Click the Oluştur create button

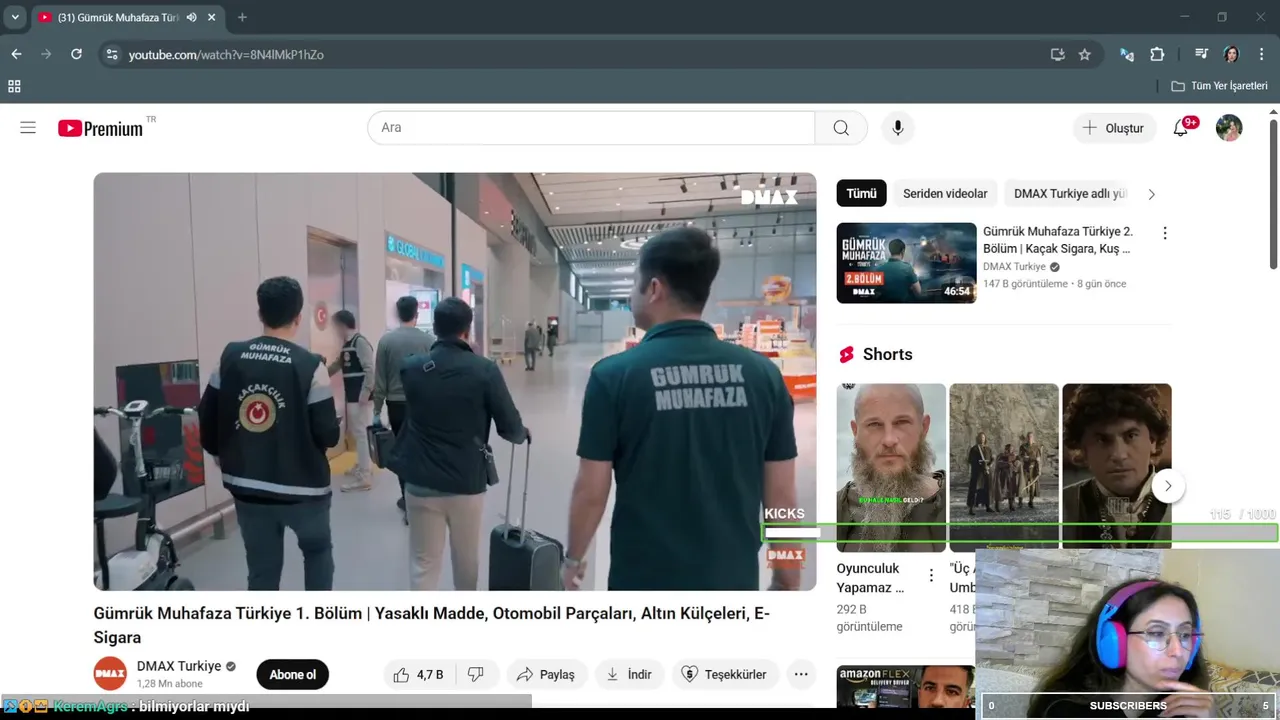click(1114, 128)
